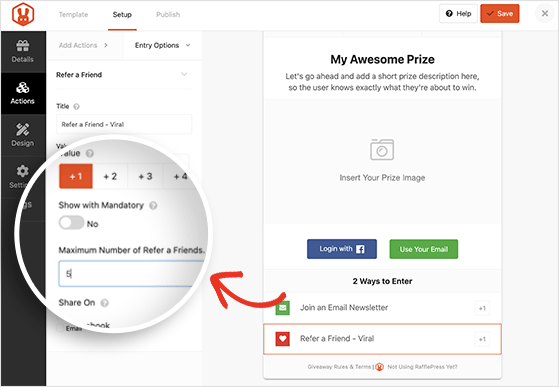Switch to the Setup tab
The width and height of the screenshot is (559, 387).
tap(122, 15)
